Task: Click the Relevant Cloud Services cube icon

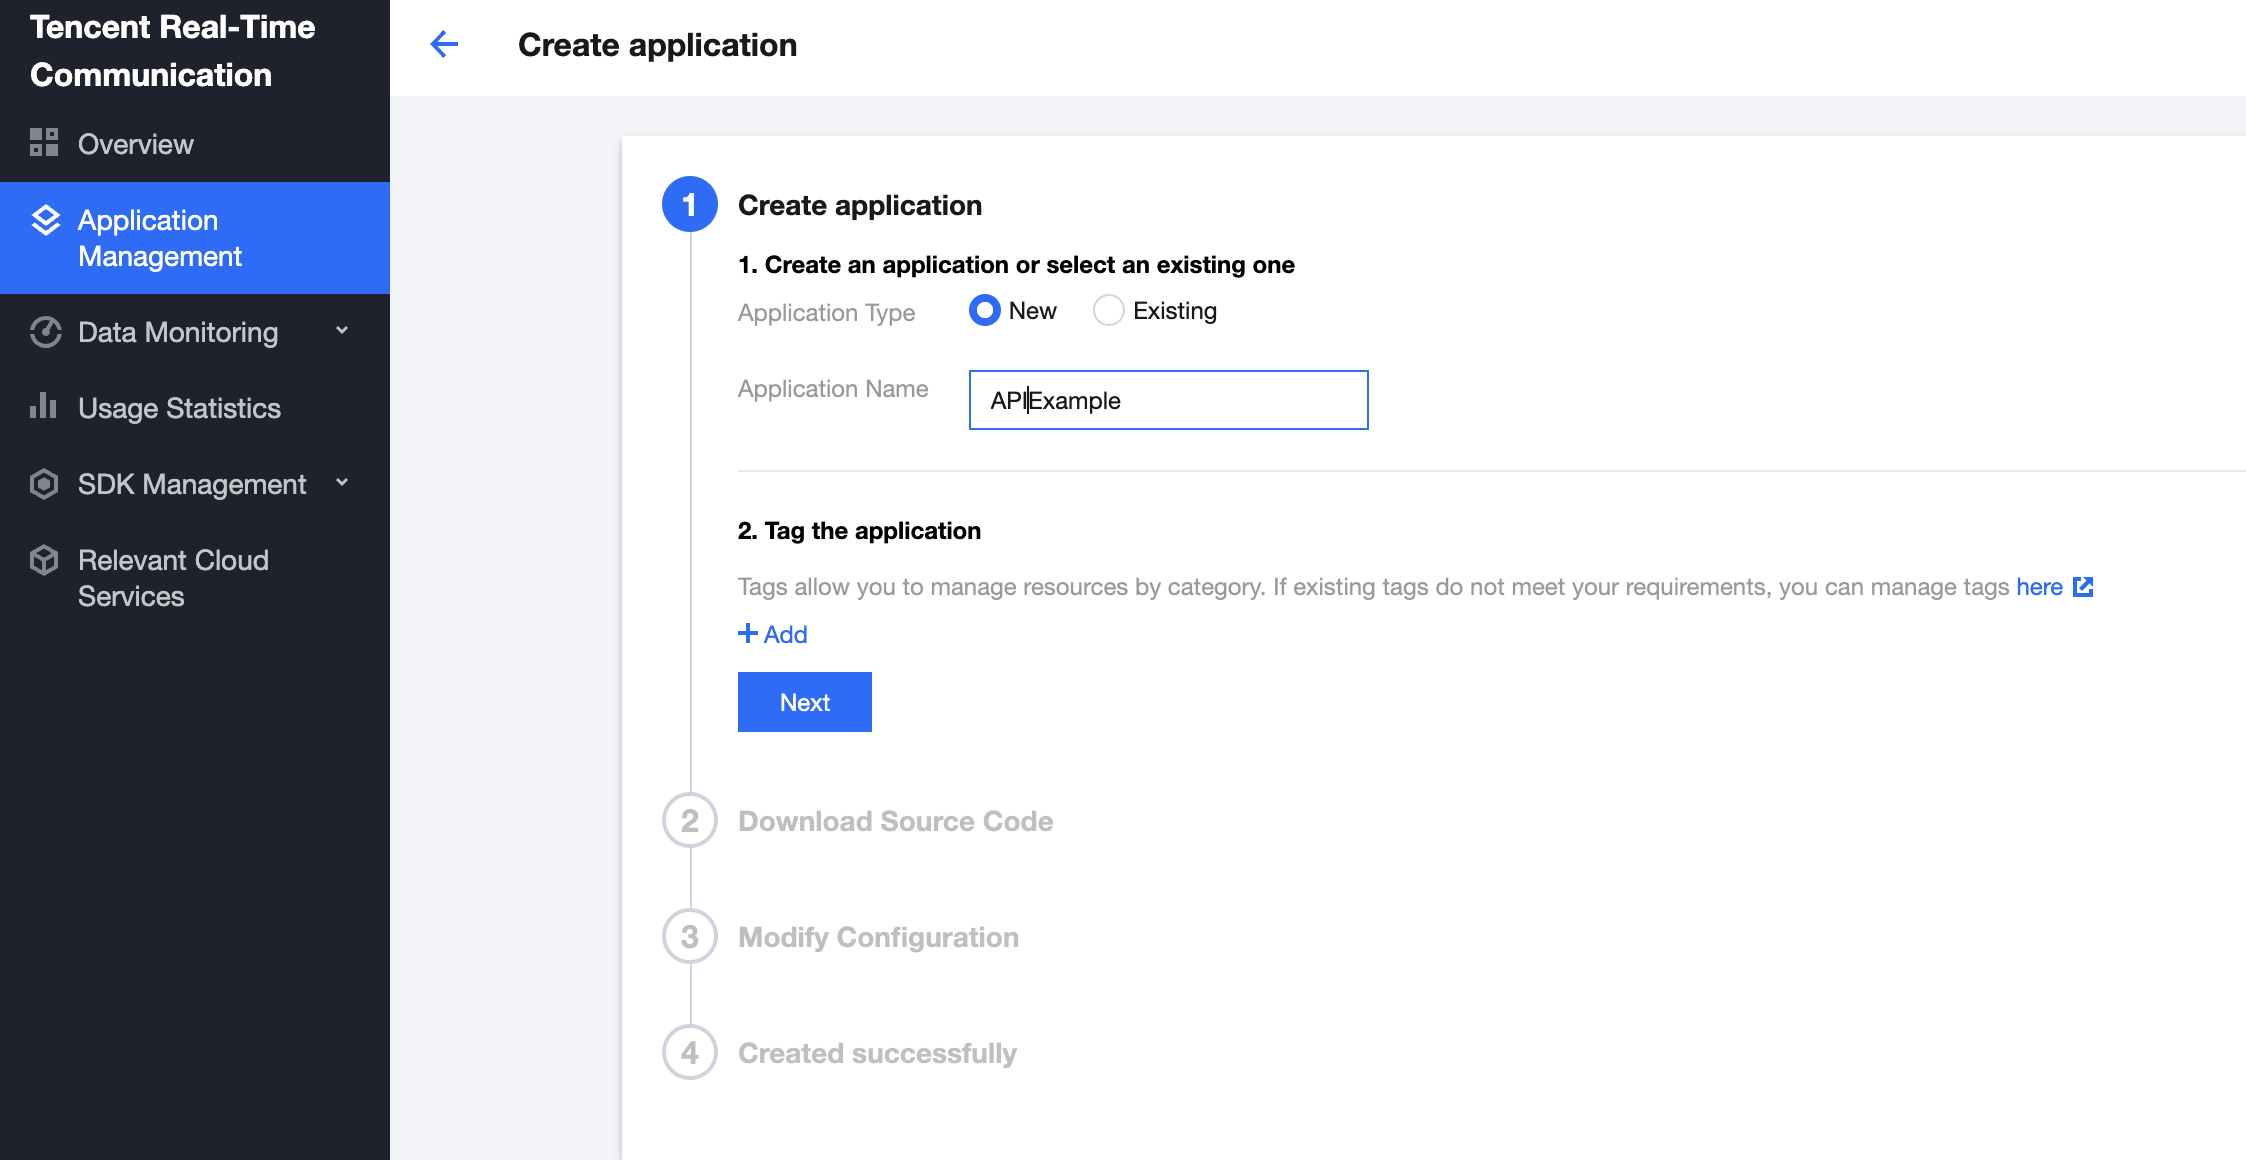Action: pyautogui.click(x=44, y=560)
